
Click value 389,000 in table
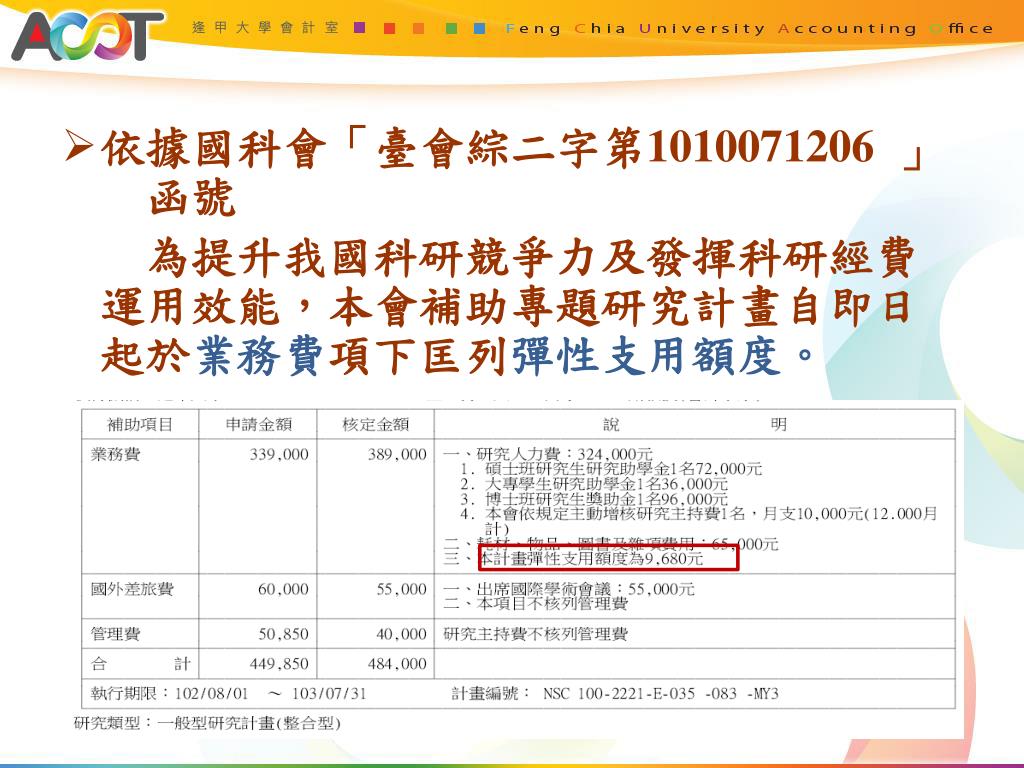pyautogui.click(x=396, y=455)
